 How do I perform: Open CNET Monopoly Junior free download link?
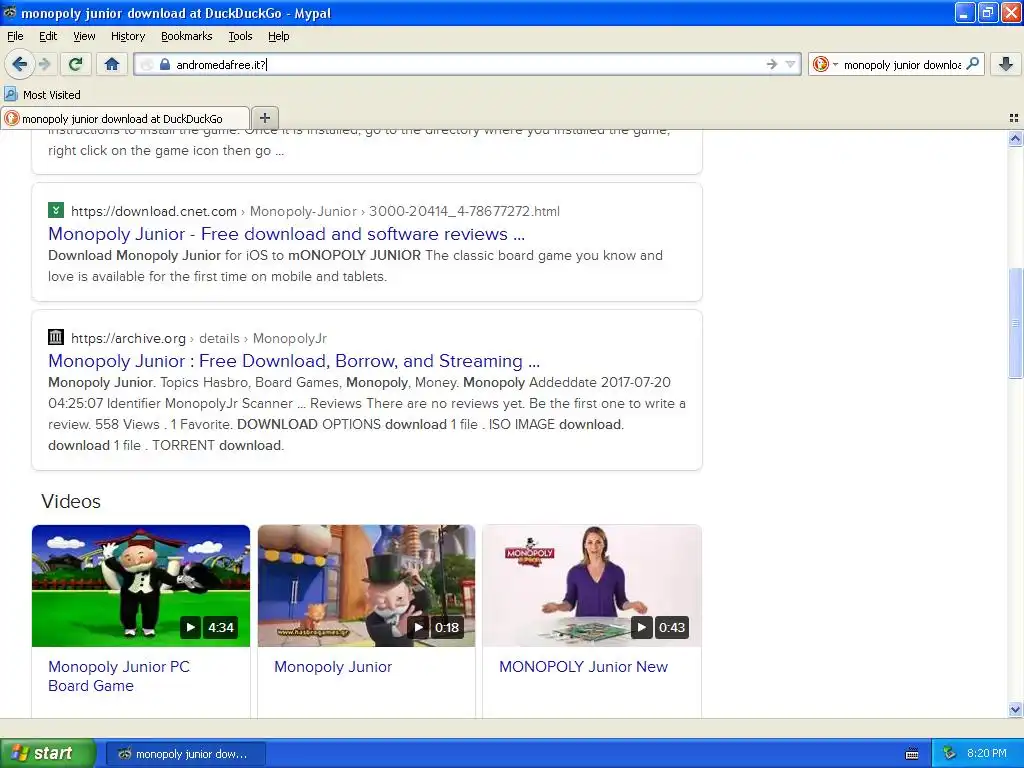(286, 234)
